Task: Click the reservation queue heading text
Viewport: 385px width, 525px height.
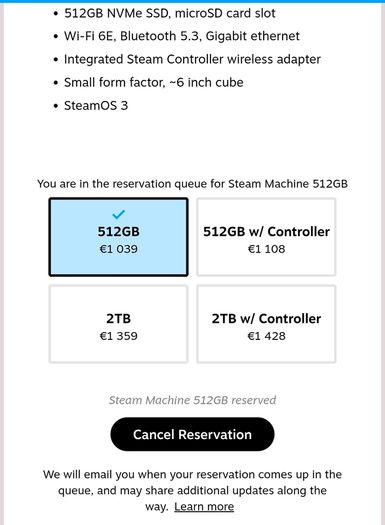Action: [x=192, y=184]
